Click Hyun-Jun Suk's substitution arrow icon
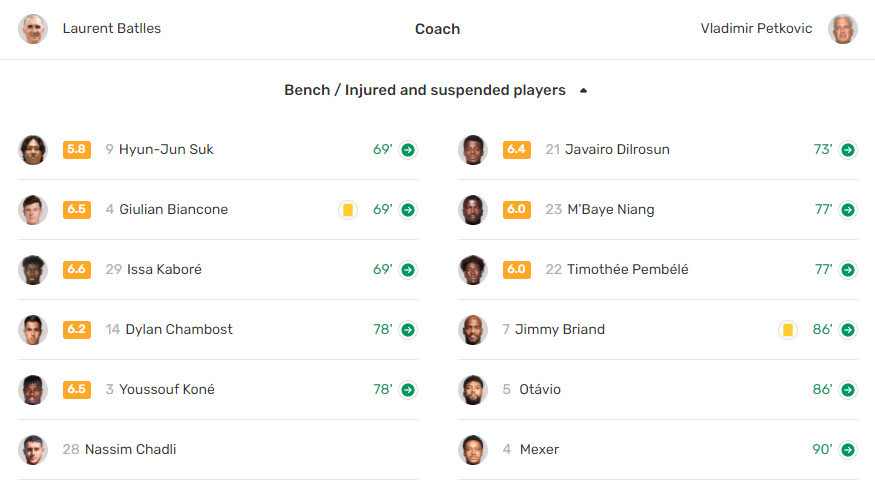 point(408,150)
